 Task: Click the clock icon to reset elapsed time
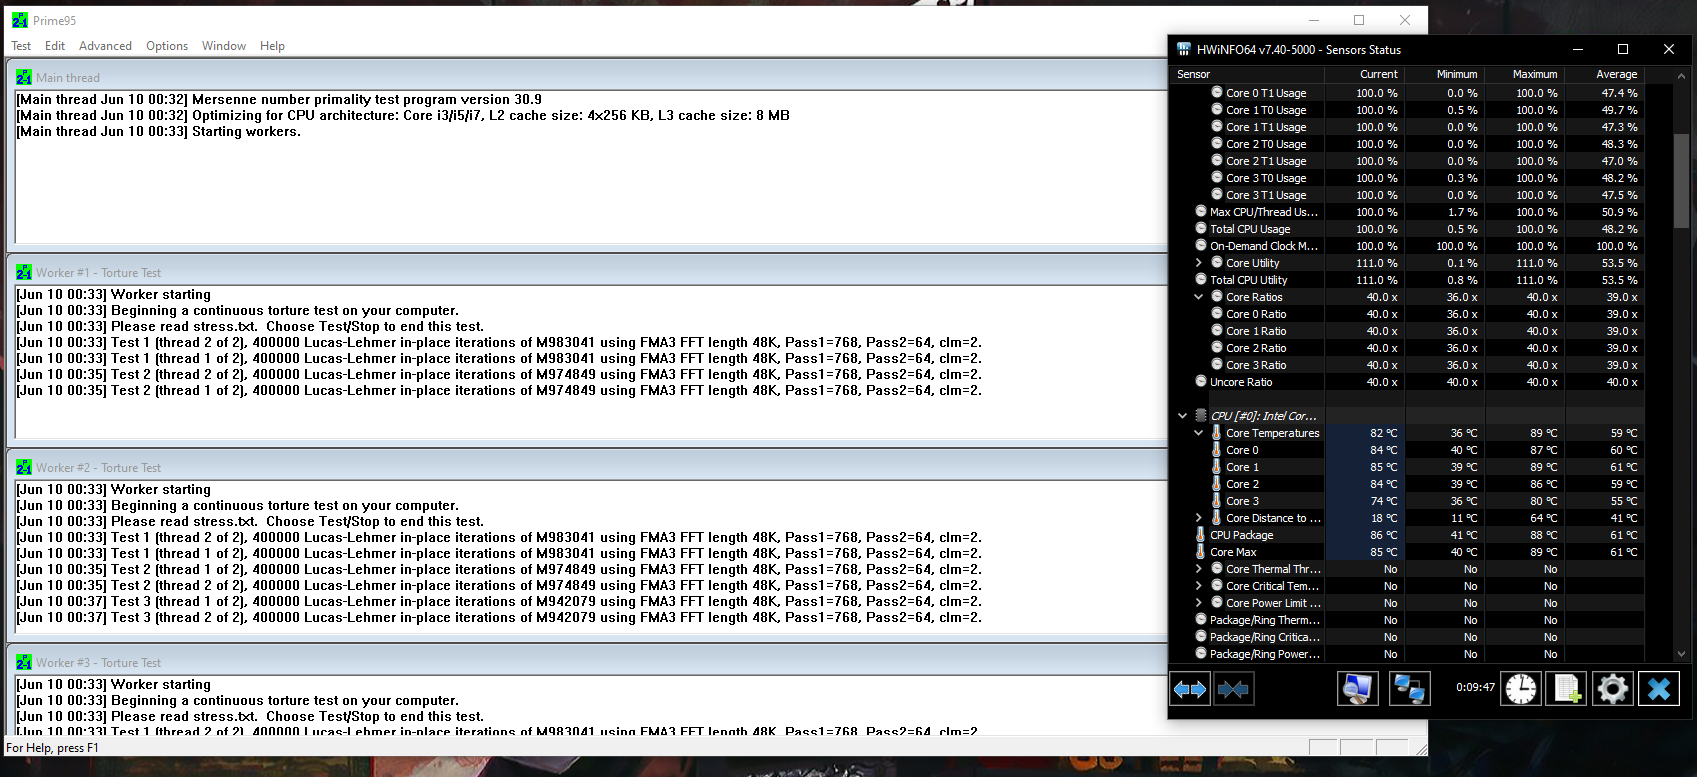point(1521,689)
